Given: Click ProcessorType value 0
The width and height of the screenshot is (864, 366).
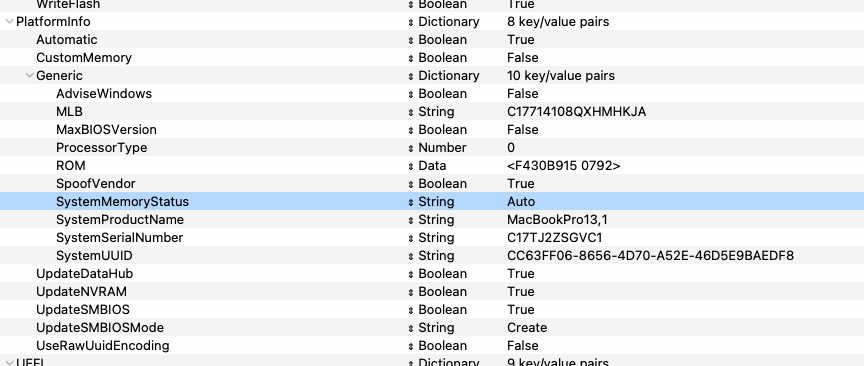Looking at the screenshot, I should point(511,148).
